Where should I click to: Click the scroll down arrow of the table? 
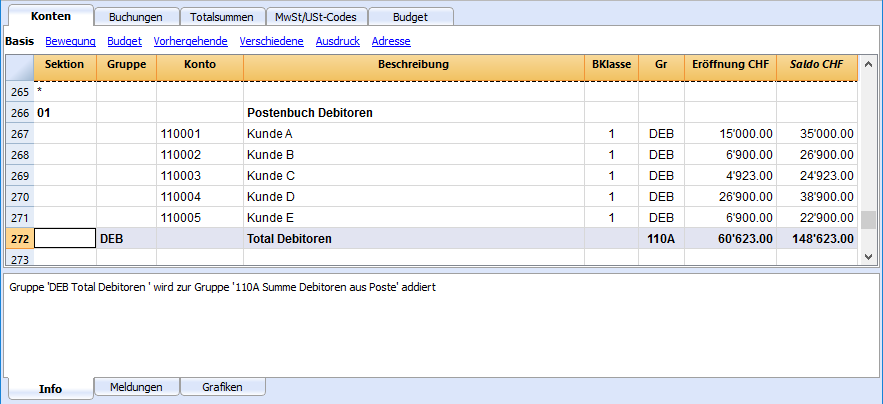[868, 256]
